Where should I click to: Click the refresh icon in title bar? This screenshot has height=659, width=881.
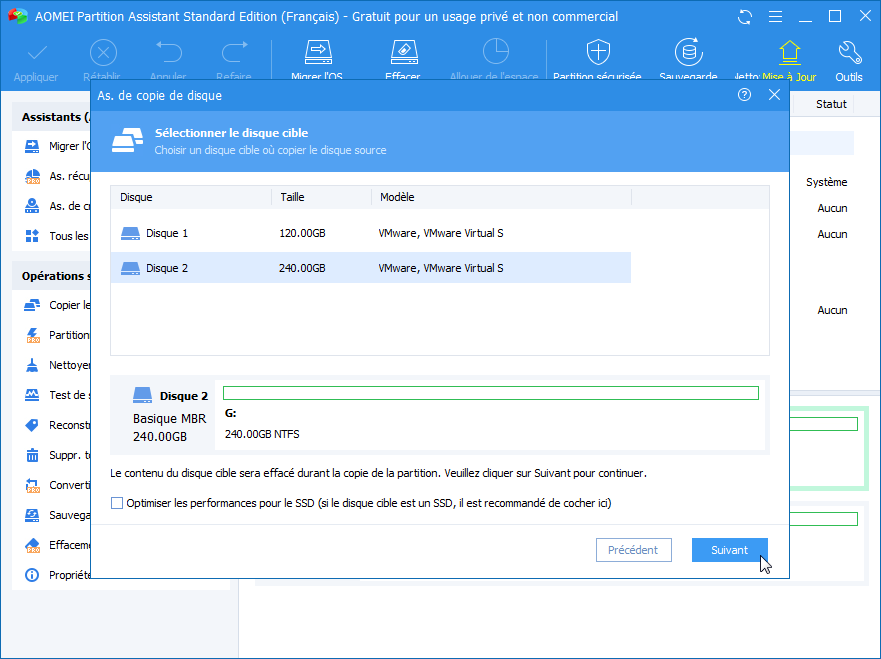[744, 17]
